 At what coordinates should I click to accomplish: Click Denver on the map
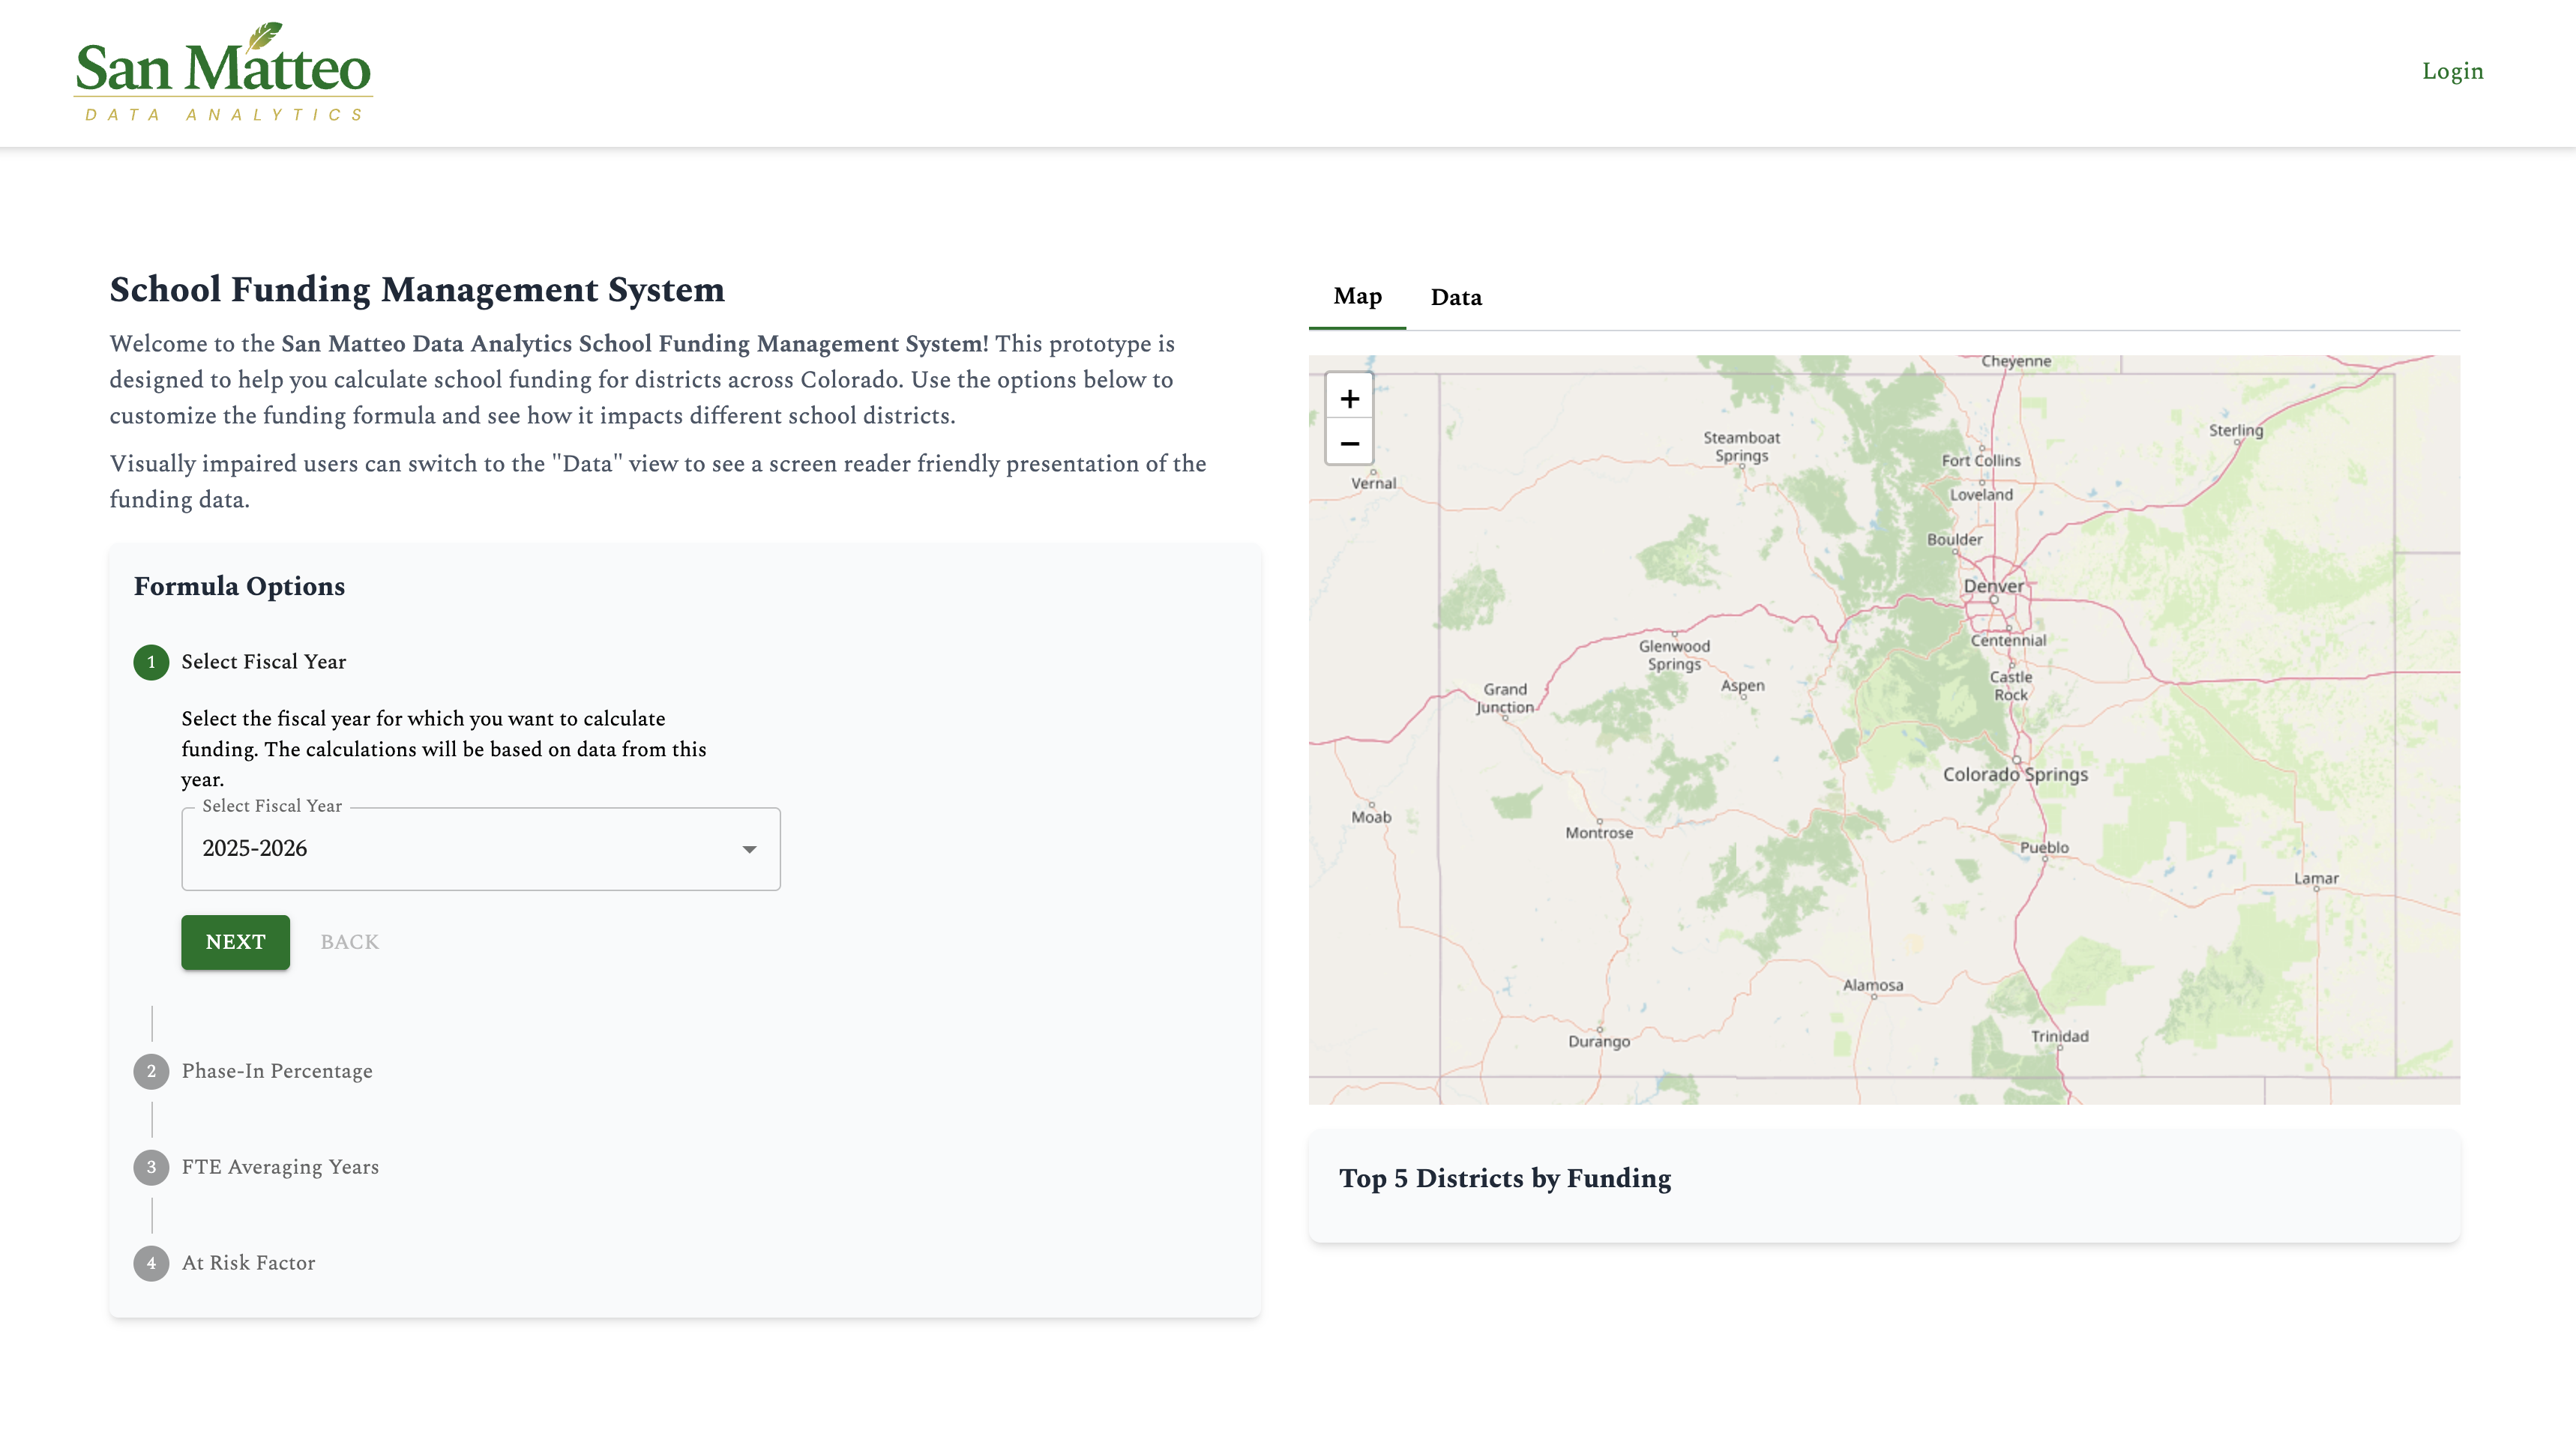click(1996, 587)
